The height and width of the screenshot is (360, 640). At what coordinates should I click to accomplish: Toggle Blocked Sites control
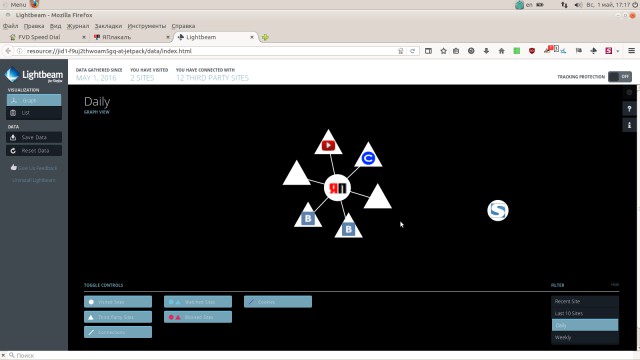coord(198,317)
